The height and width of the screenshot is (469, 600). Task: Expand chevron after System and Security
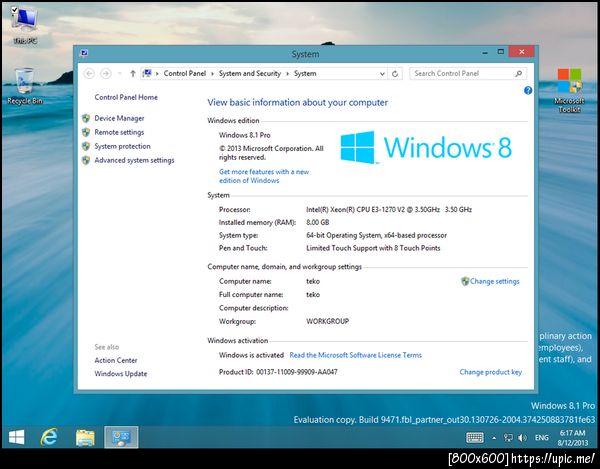(x=287, y=73)
